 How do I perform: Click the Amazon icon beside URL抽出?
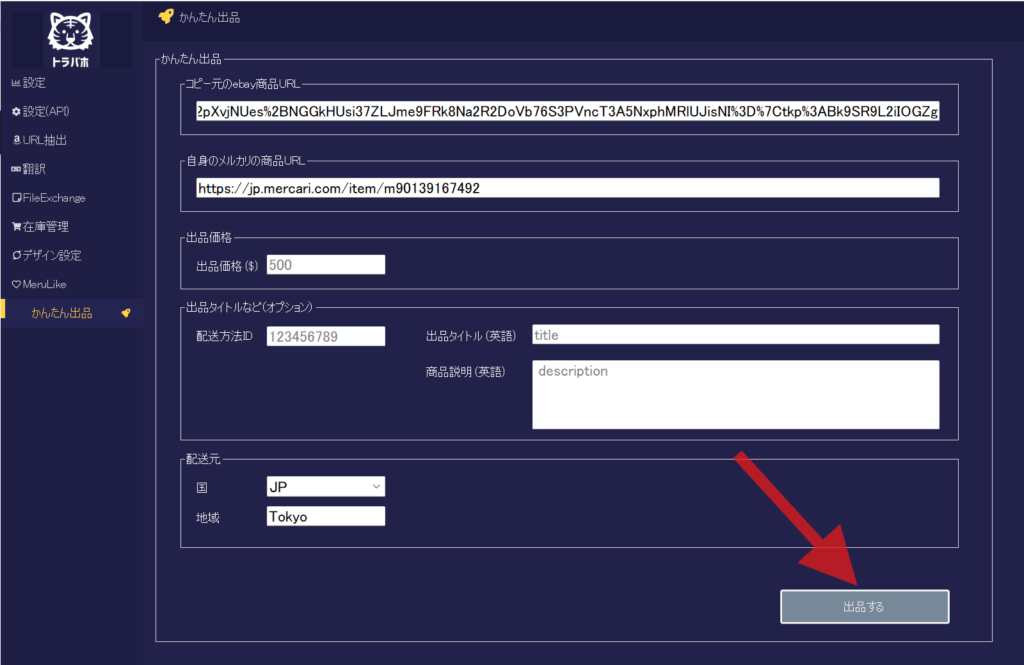[15, 140]
